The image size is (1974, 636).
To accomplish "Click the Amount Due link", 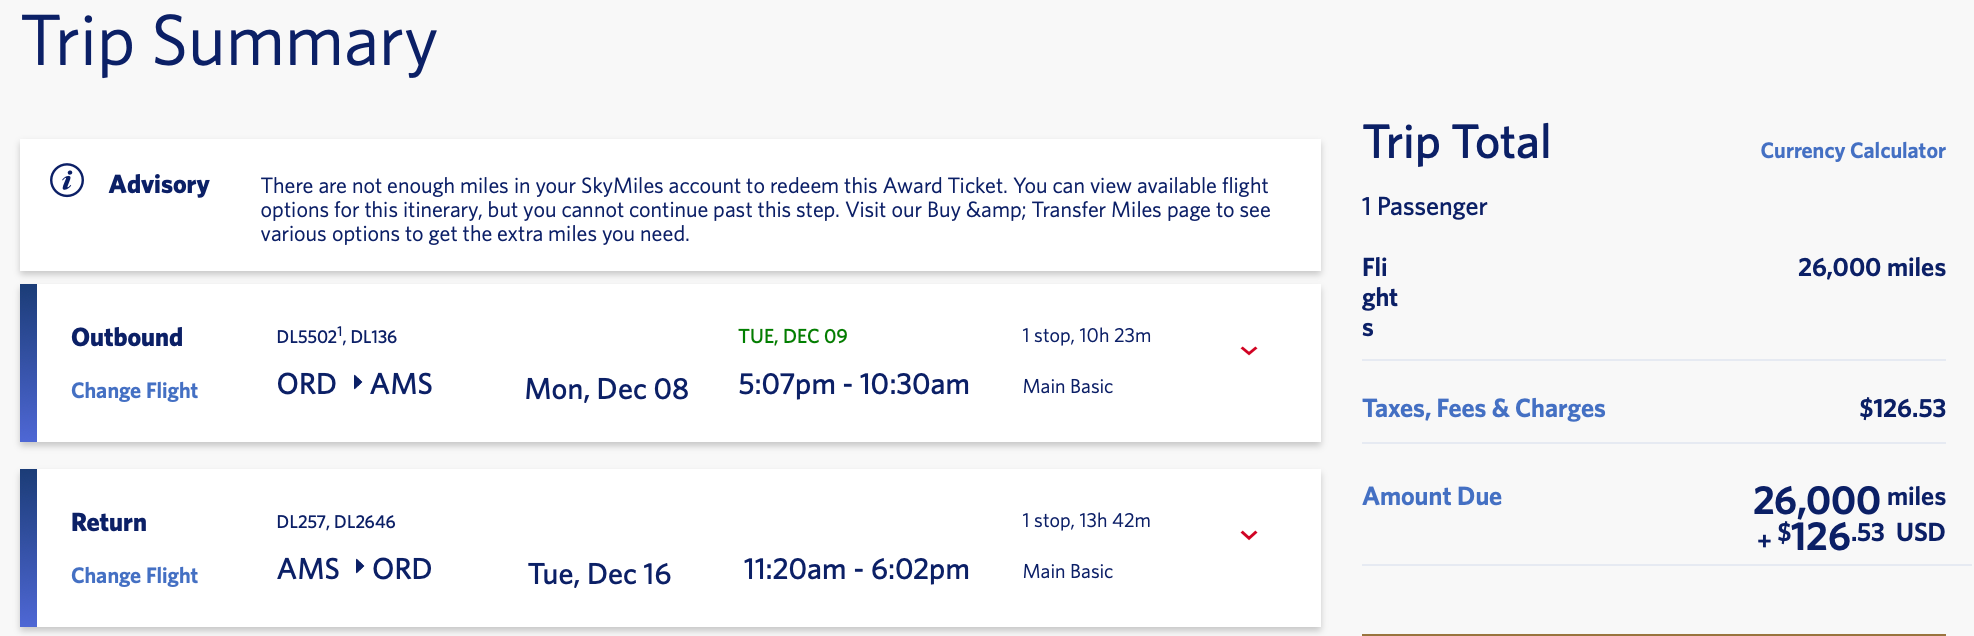I will coord(1431,497).
